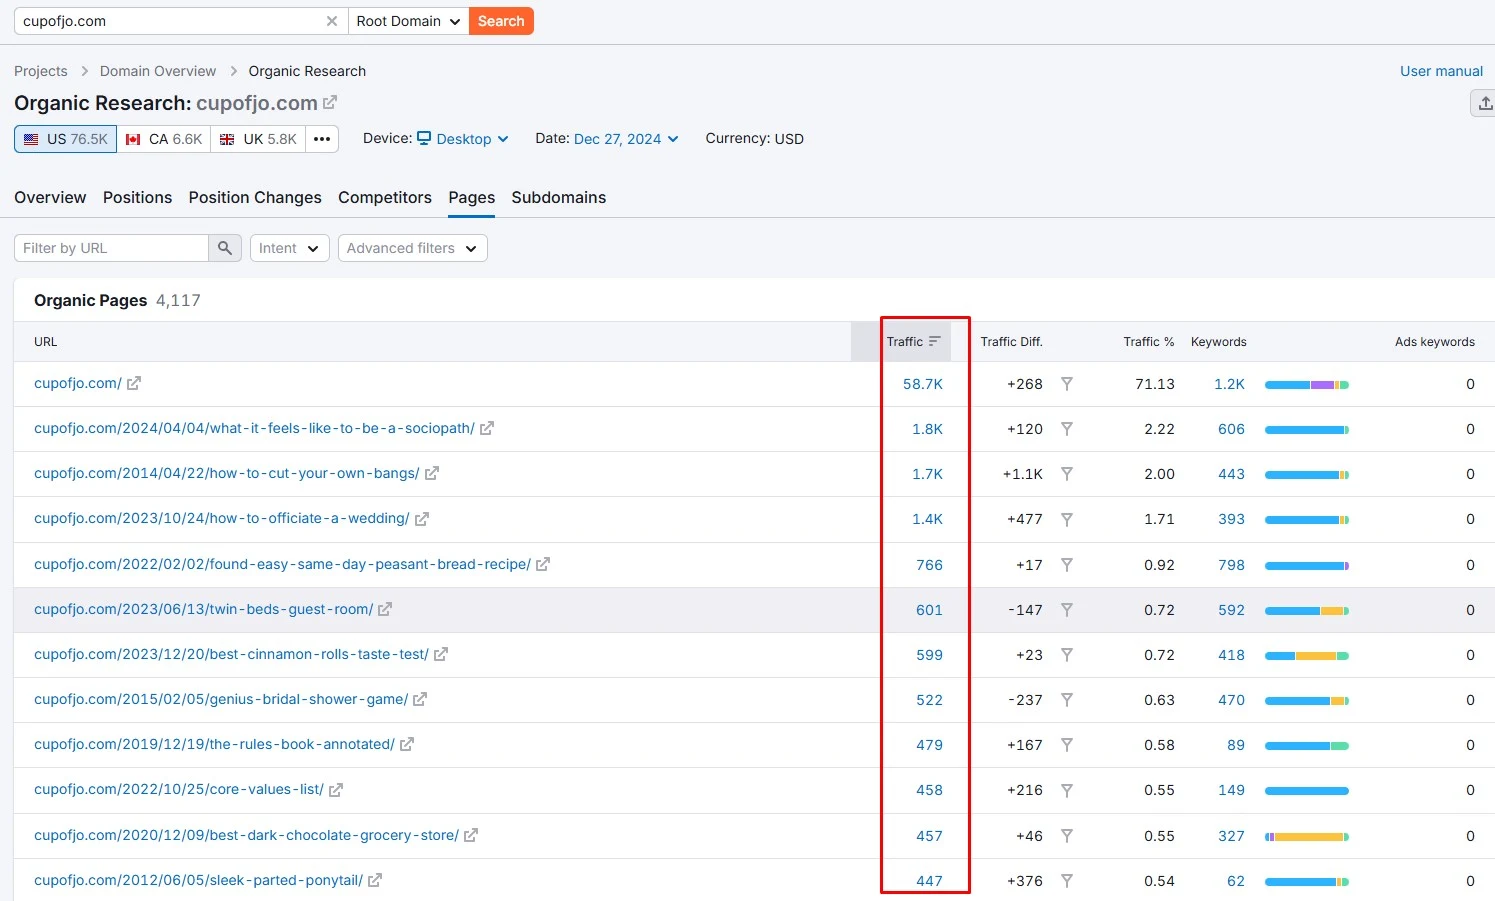This screenshot has height=901, width=1495.
Task: Open external link icon for twin-beds-guest-room URL
Action: pyautogui.click(x=385, y=609)
